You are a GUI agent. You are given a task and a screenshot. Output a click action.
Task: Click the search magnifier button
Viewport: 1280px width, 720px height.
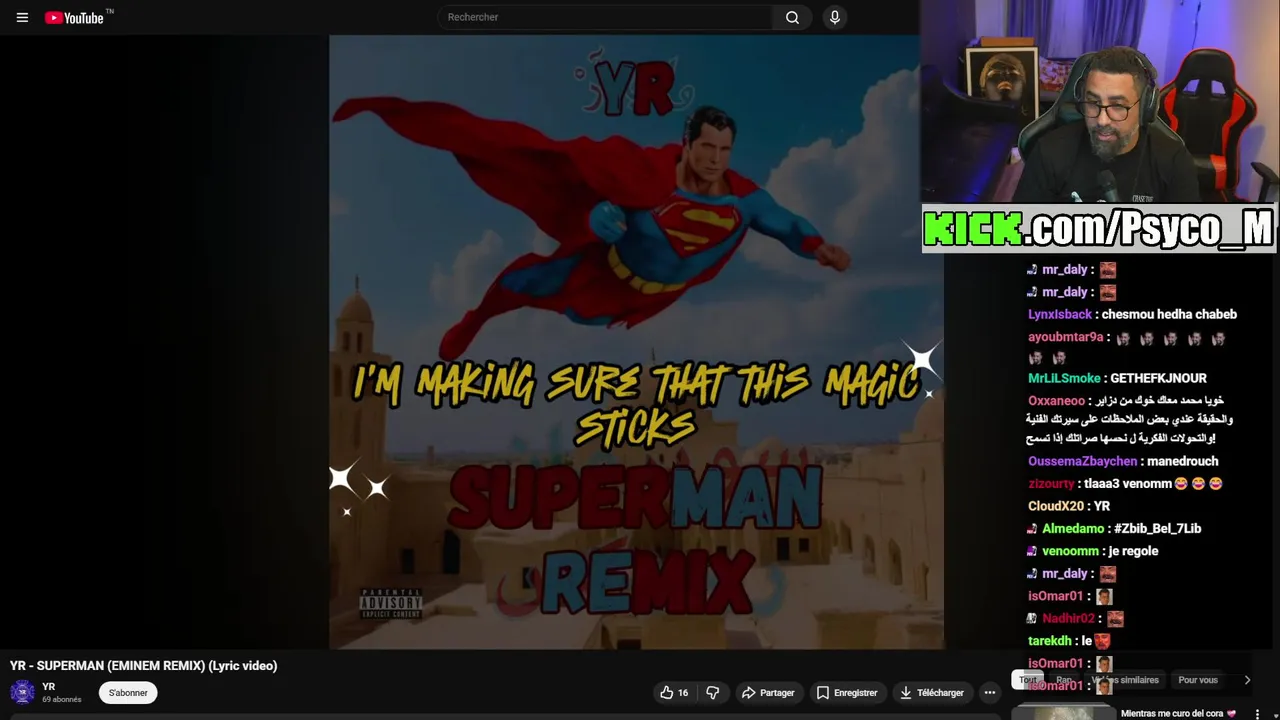click(792, 17)
